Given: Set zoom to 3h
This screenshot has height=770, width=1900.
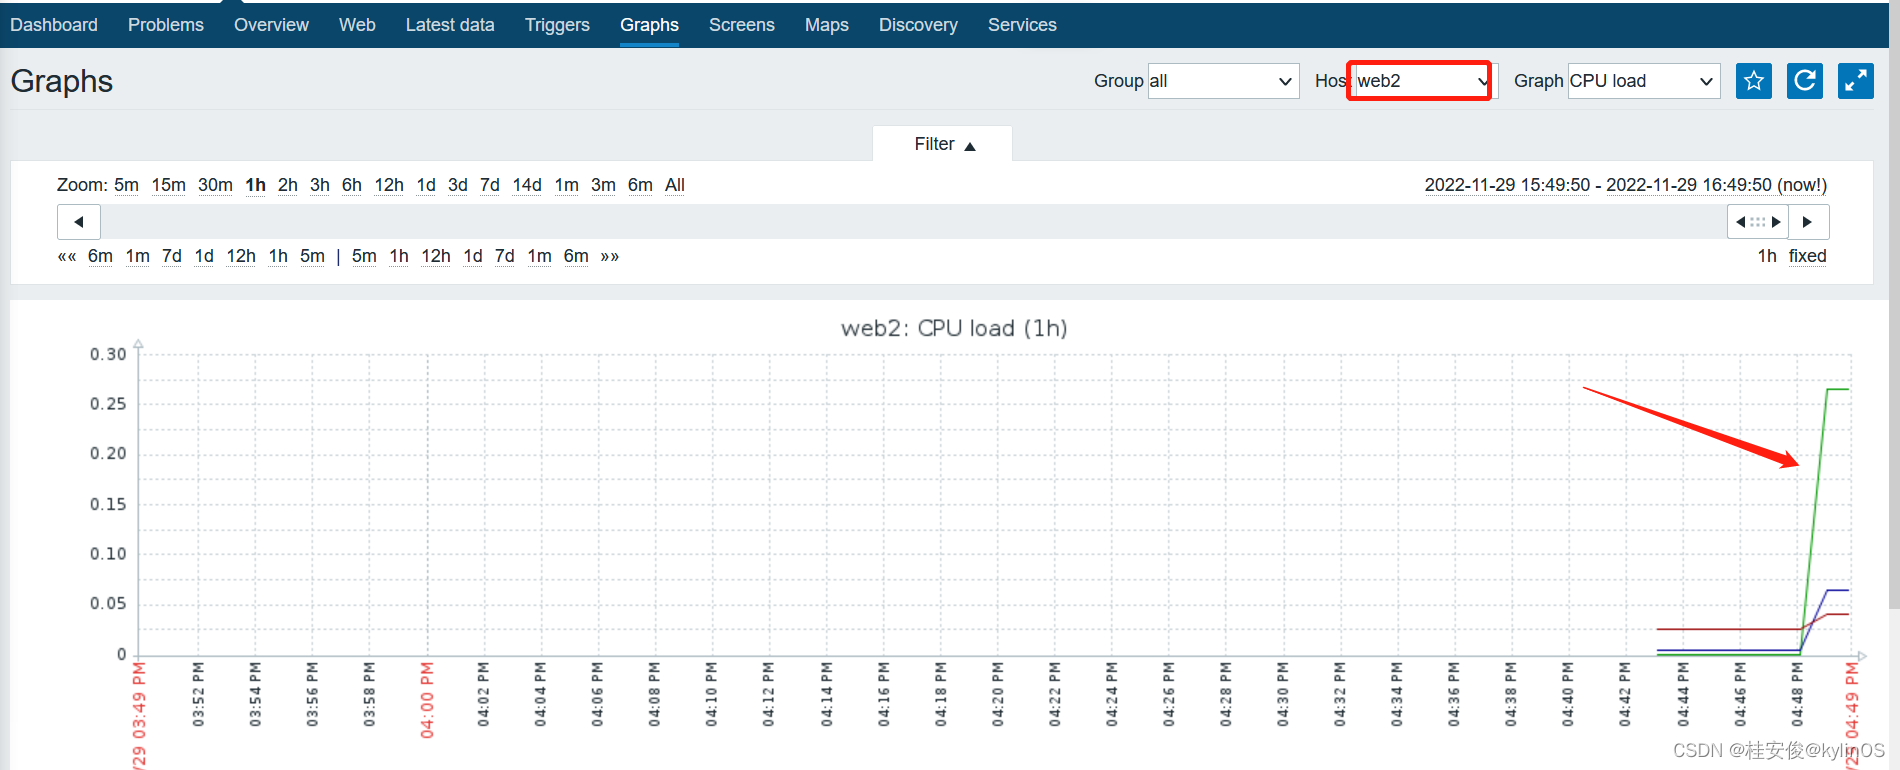Looking at the screenshot, I should point(320,185).
